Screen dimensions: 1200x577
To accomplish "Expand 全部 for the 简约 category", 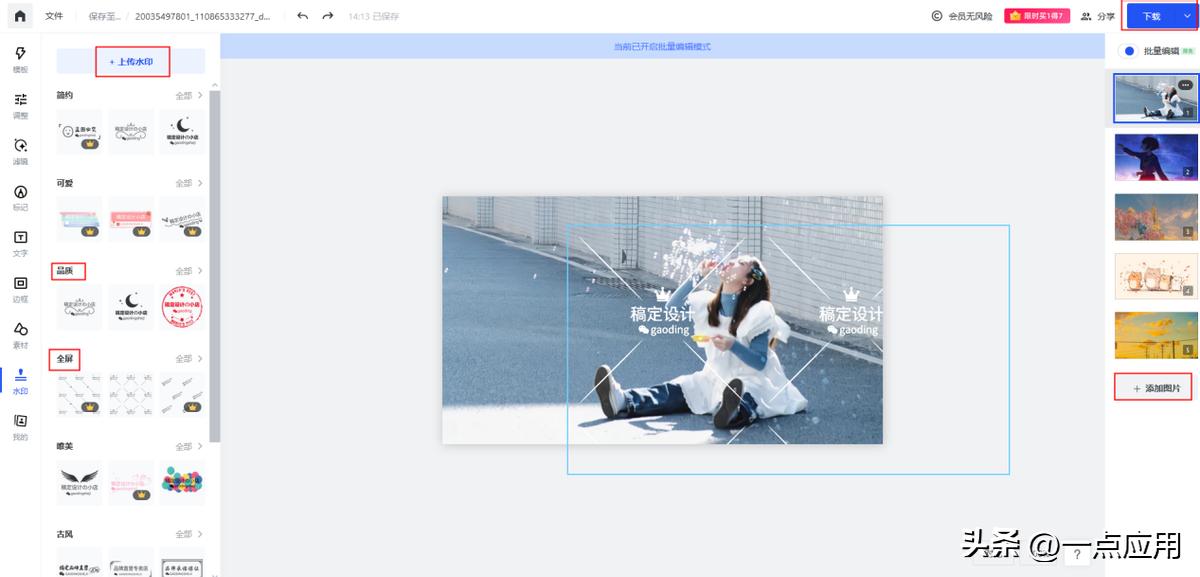I will point(189,96).
